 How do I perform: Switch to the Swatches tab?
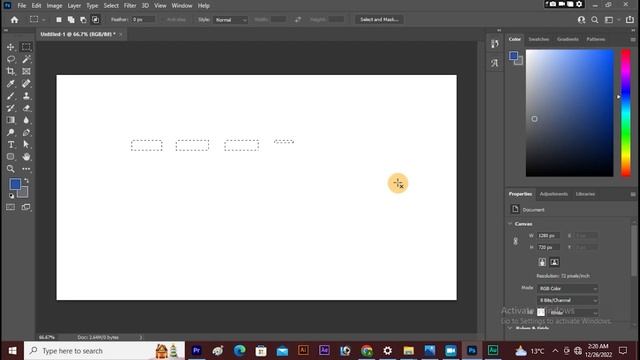click(539, 39)
